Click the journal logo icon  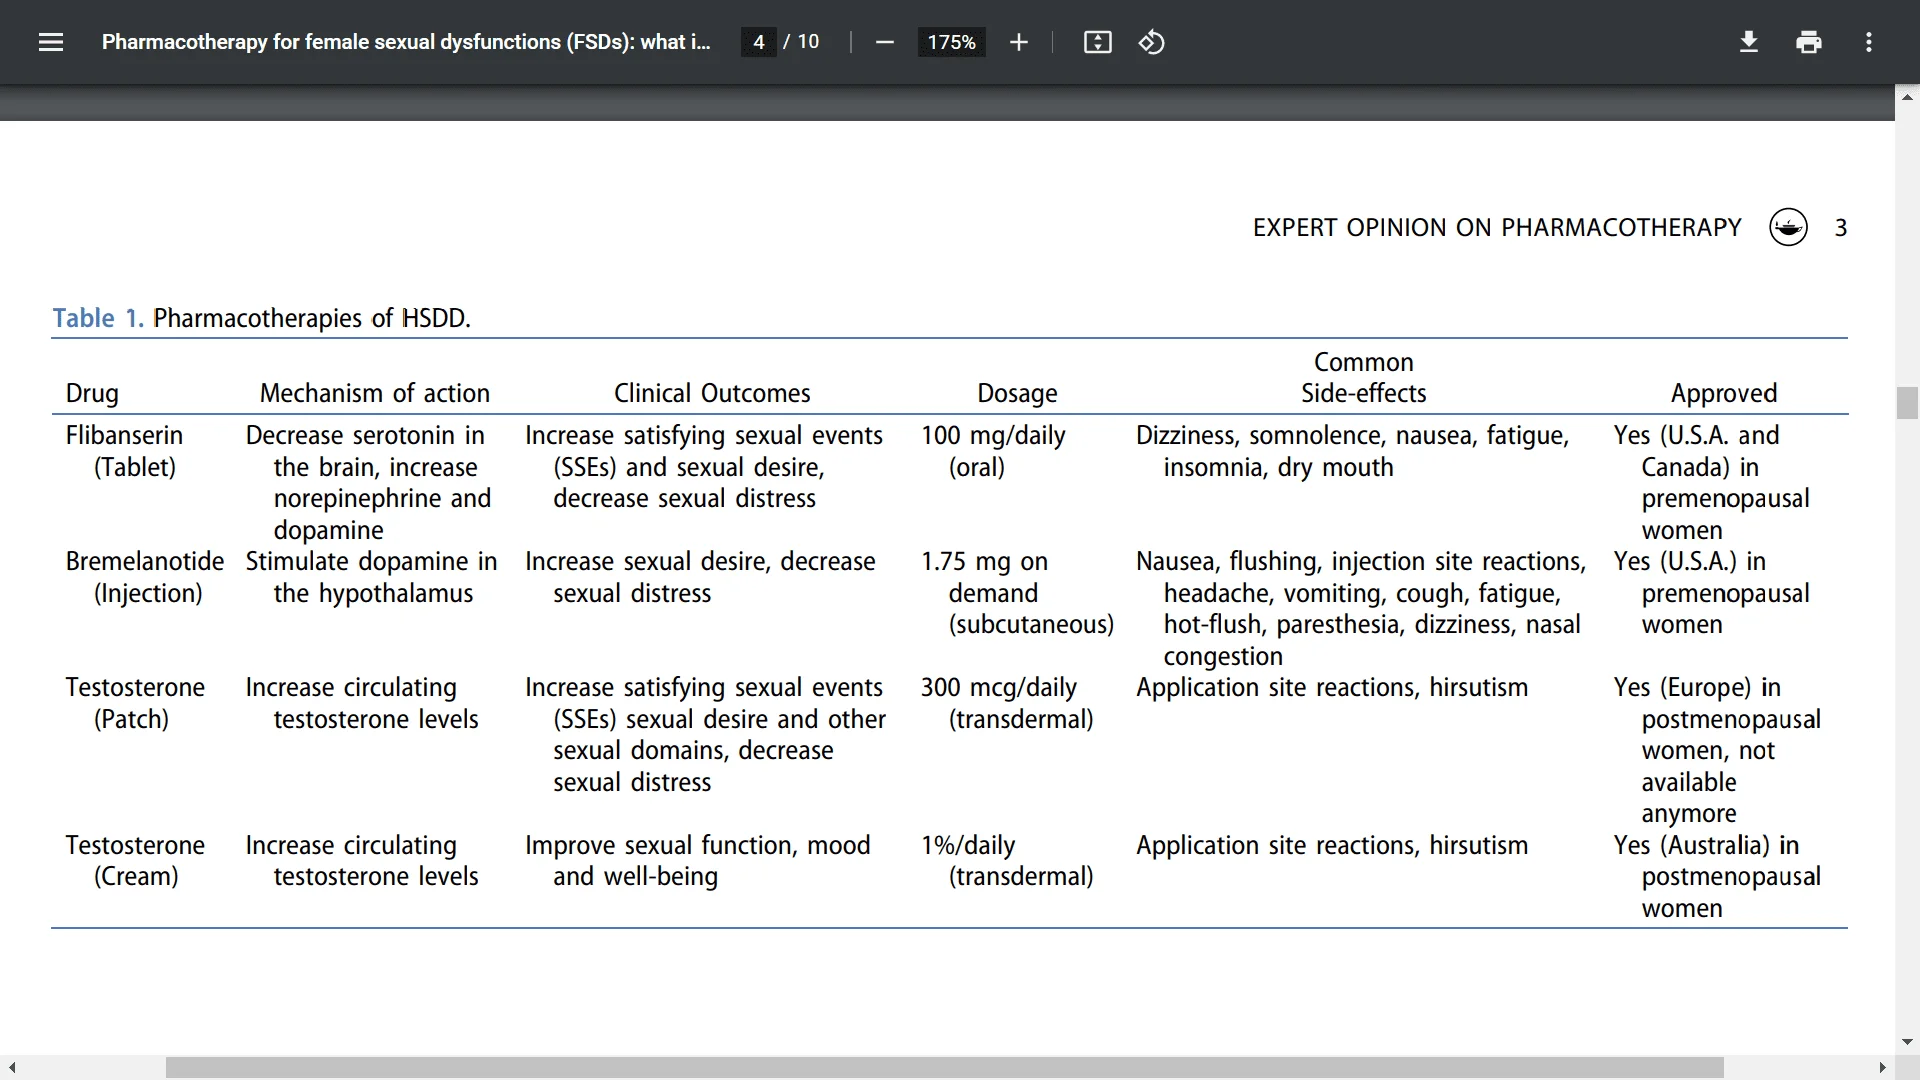[x=1788, y=227]
